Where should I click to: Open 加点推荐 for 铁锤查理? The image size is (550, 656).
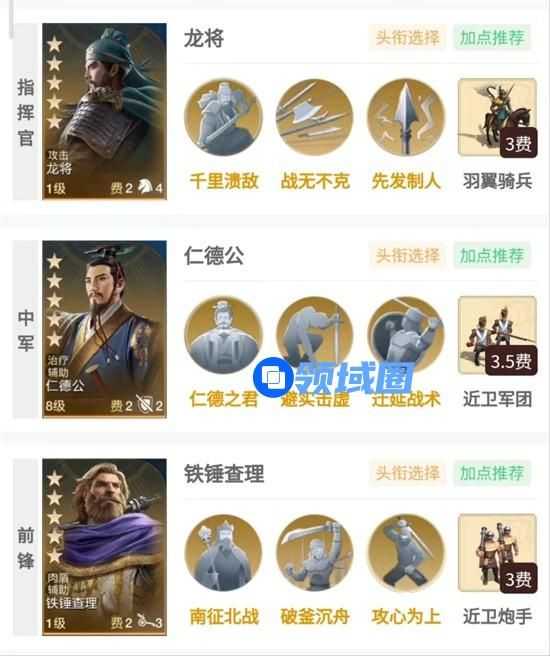[492, 473]
